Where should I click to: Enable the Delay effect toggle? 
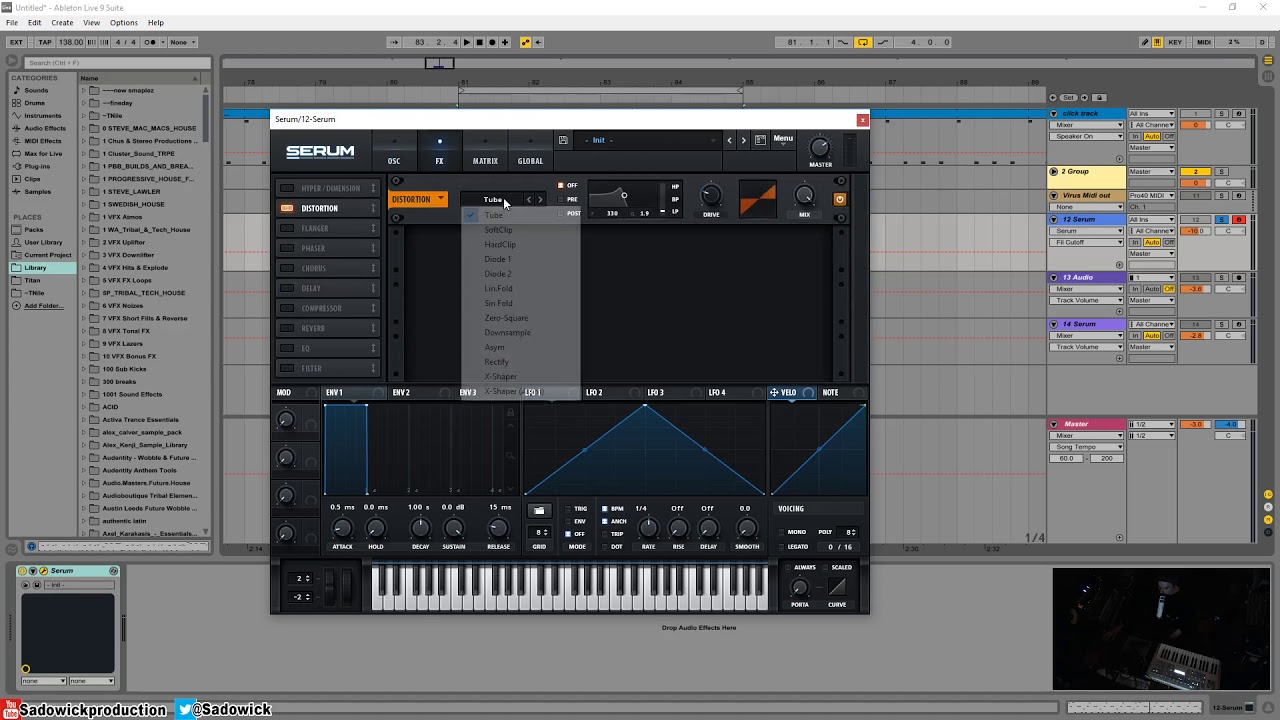tap(287, 288)
